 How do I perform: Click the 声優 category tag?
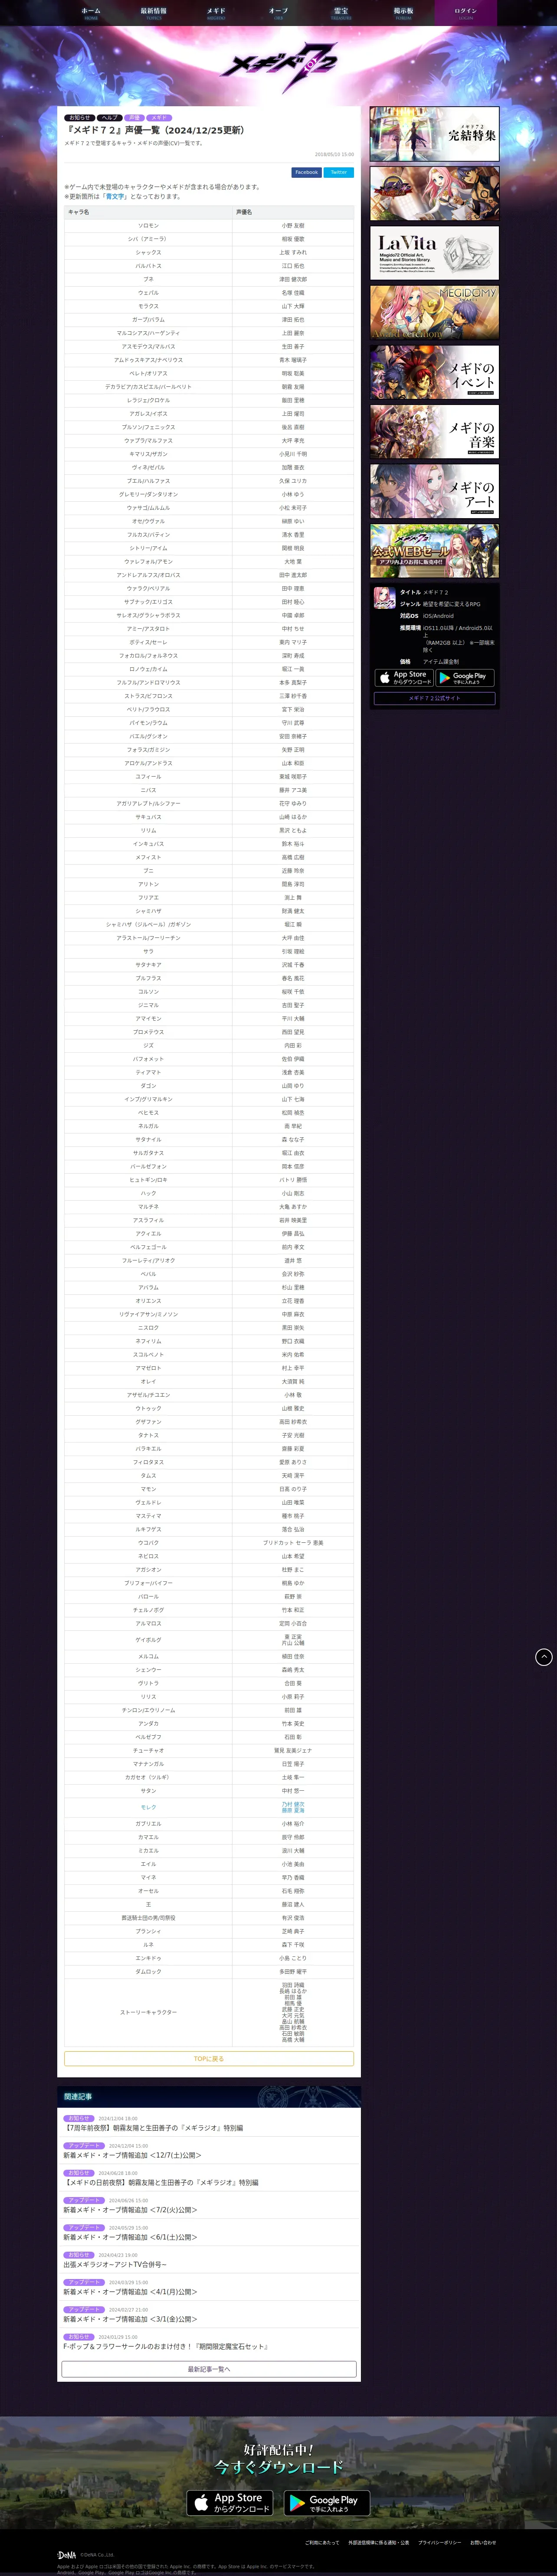click(x=134, y=118)
